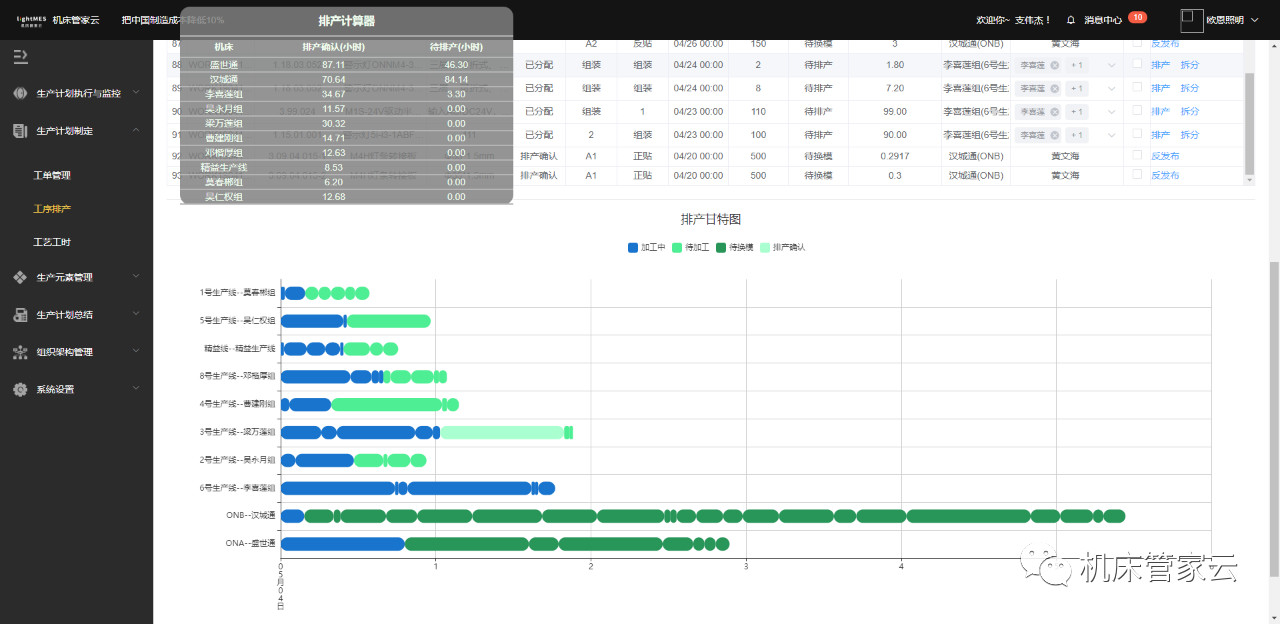This screenshot has height=624, width=1280.
Task: Check the checkbox in the 1.80 hours row
Action: pos(1137,64)
